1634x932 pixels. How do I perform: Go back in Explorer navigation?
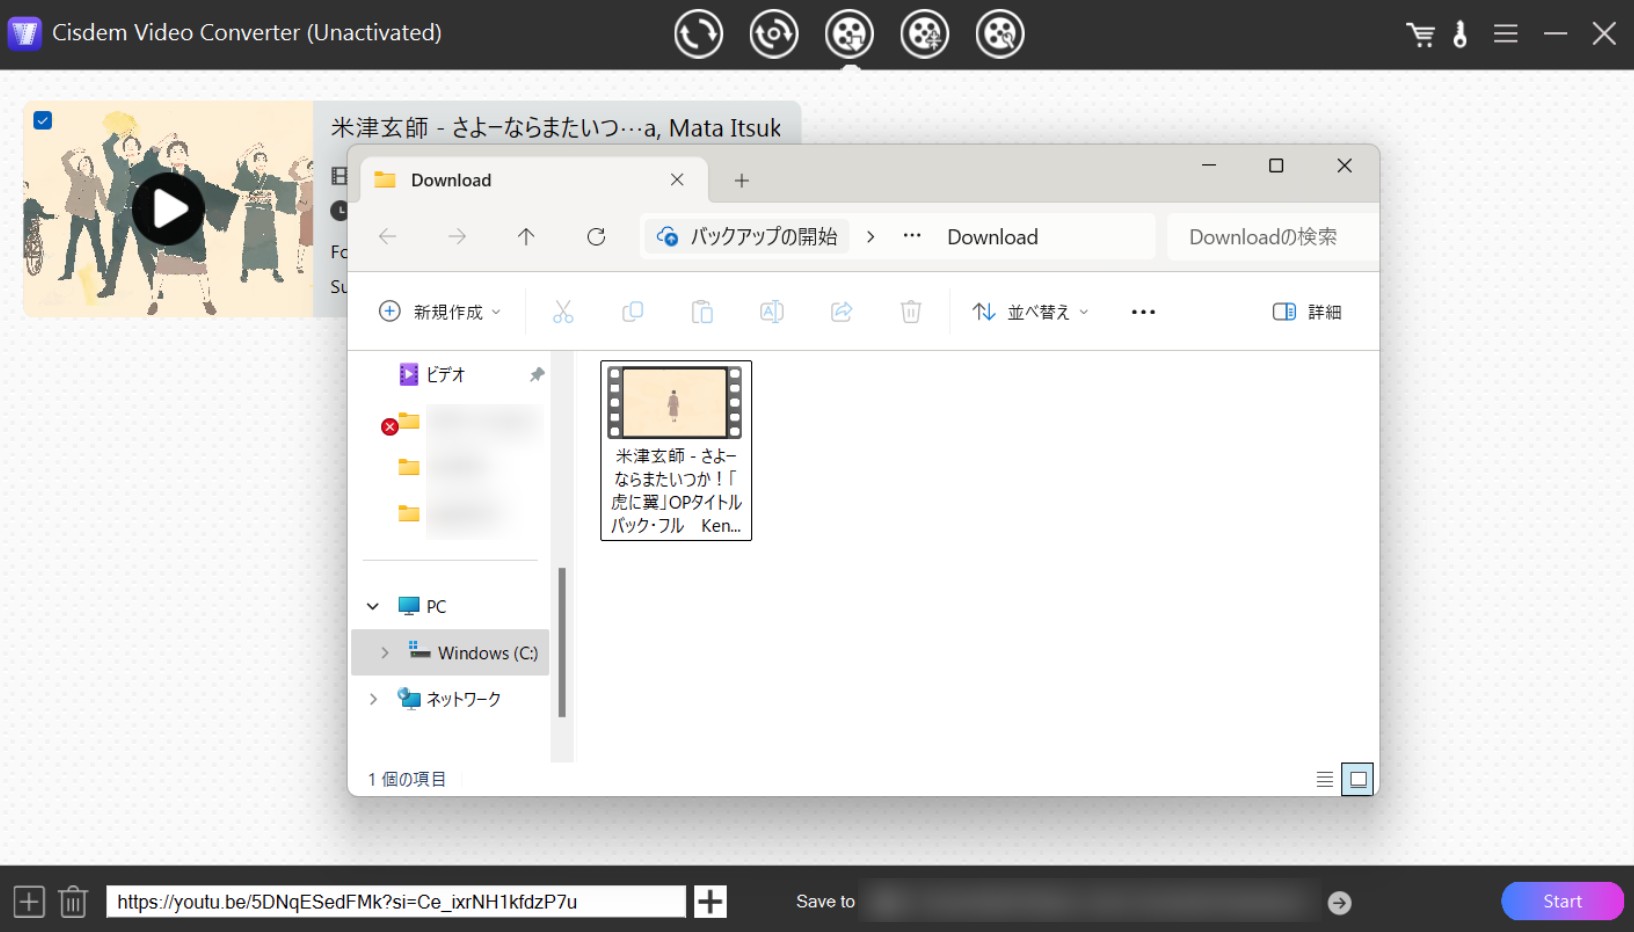pyautogui.click(x=387, y=237)
